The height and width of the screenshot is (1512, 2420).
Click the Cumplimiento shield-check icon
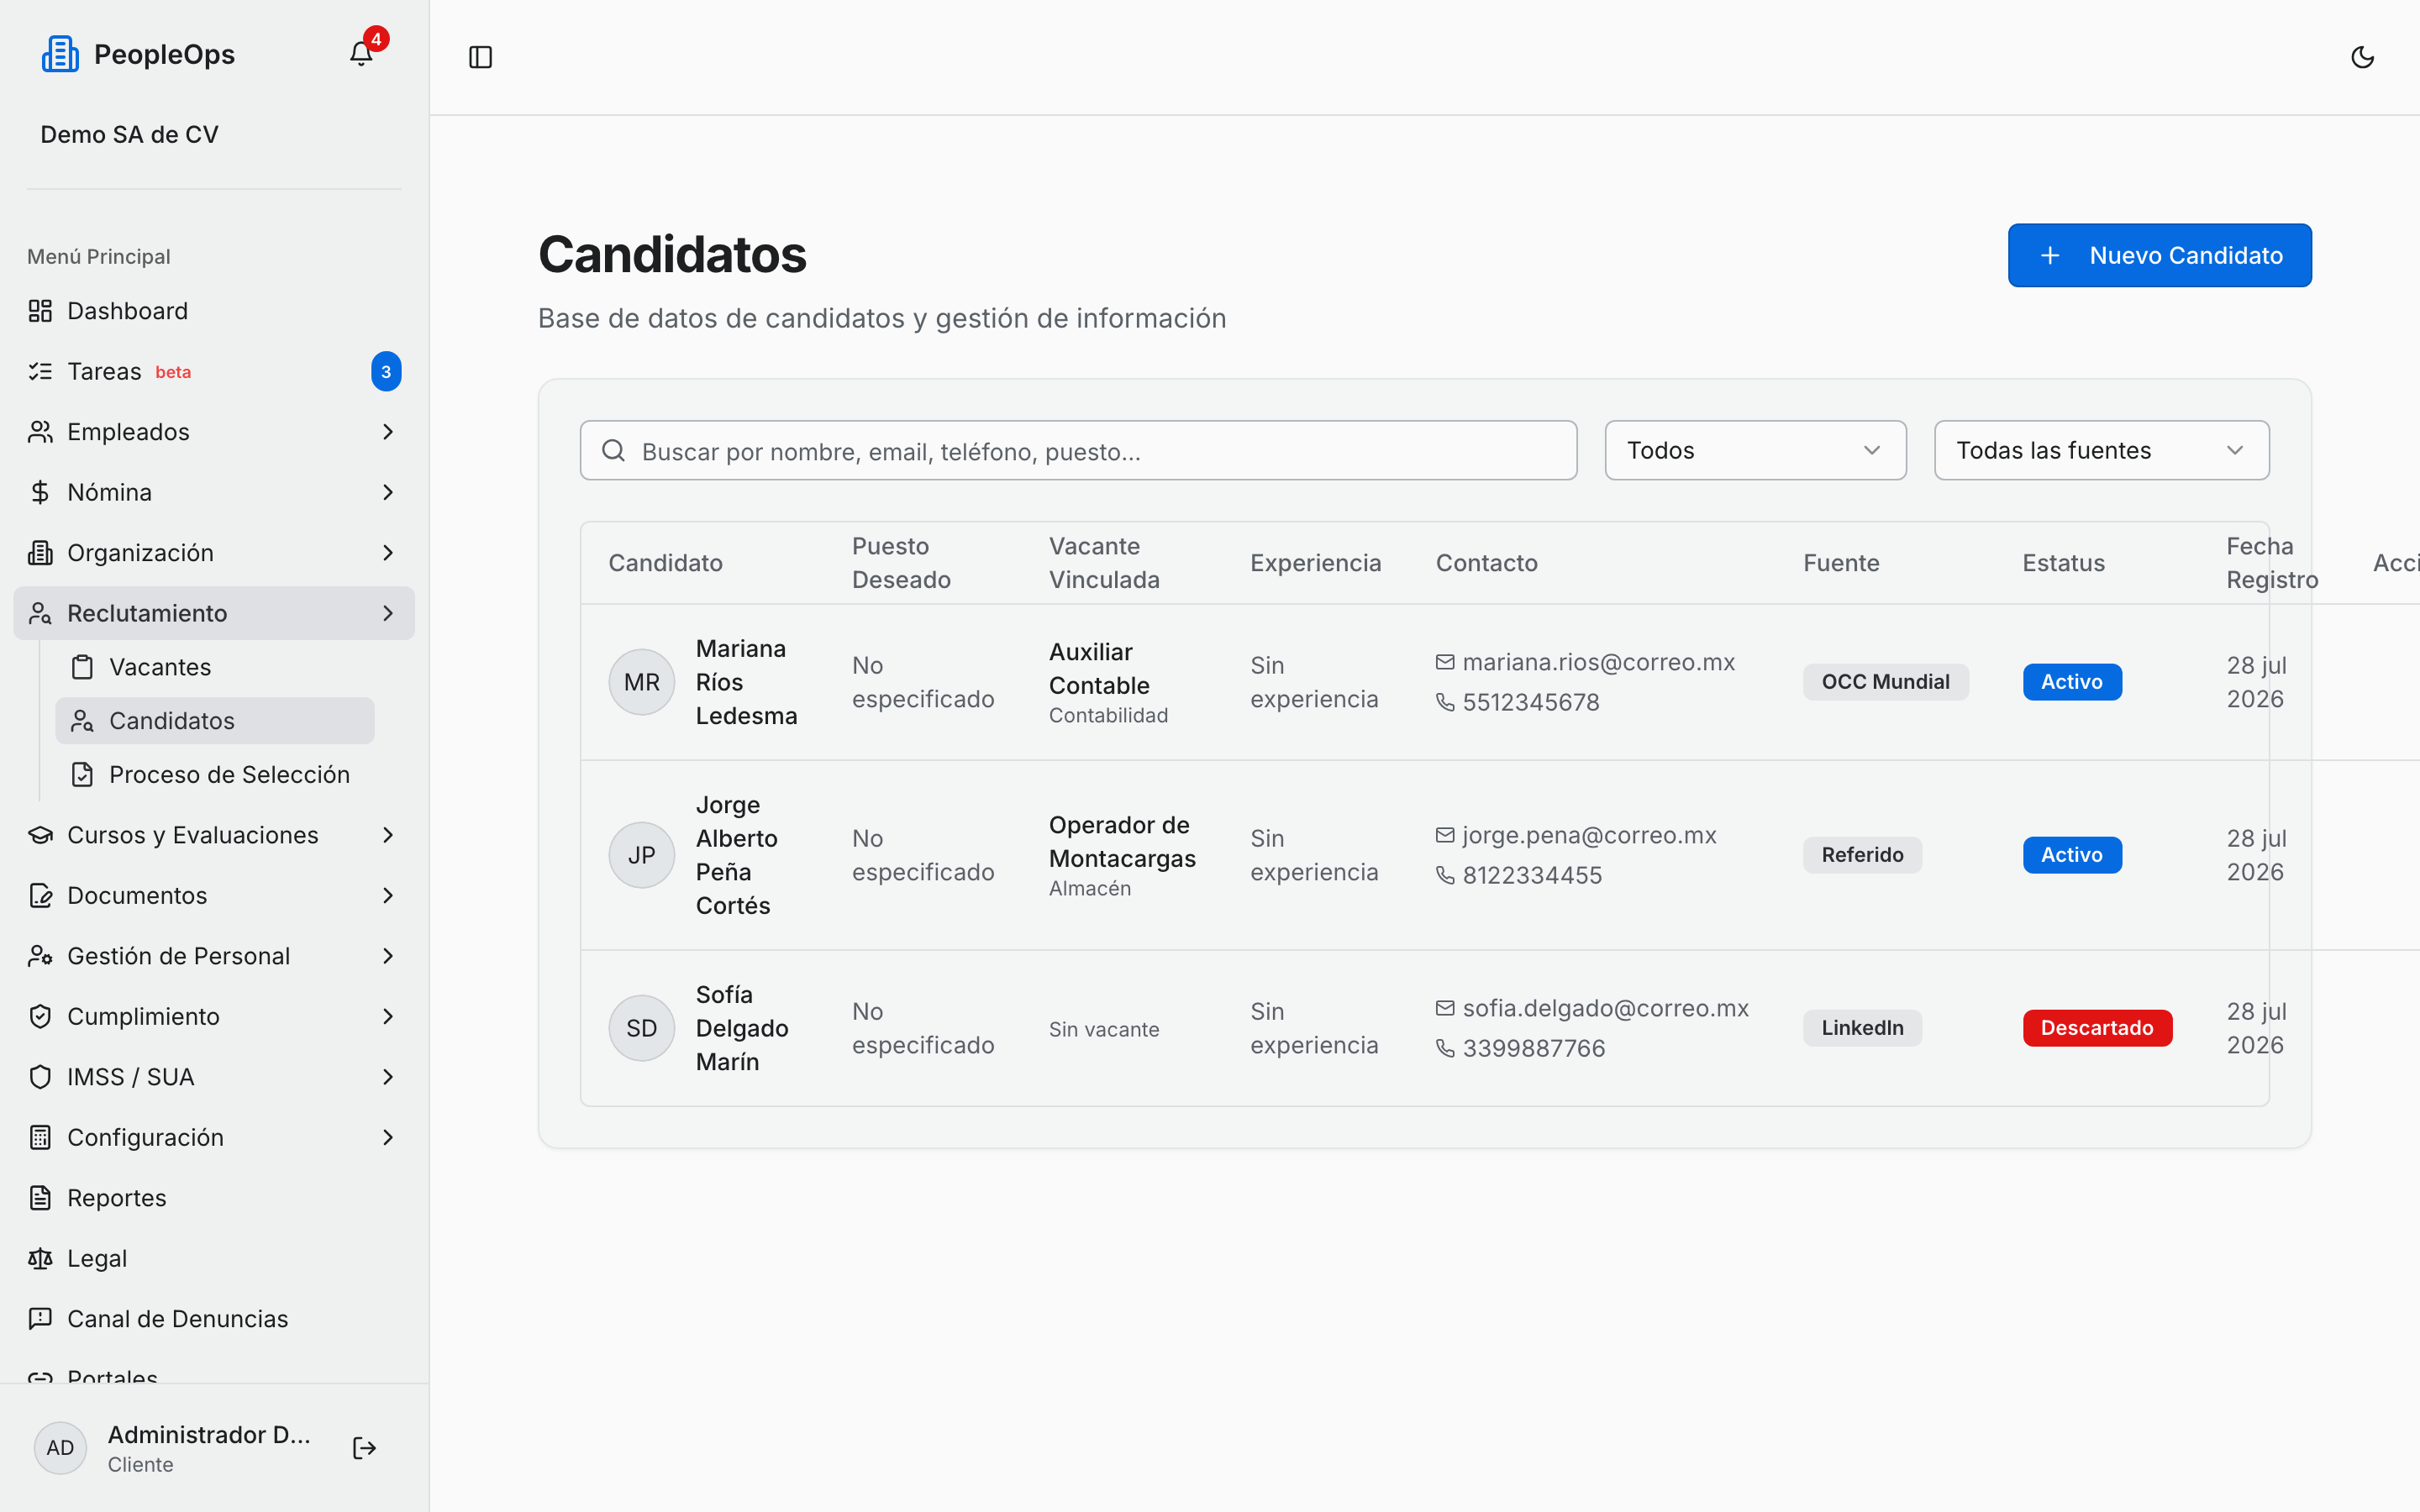pyautogui.click(x=40, y=1017)
